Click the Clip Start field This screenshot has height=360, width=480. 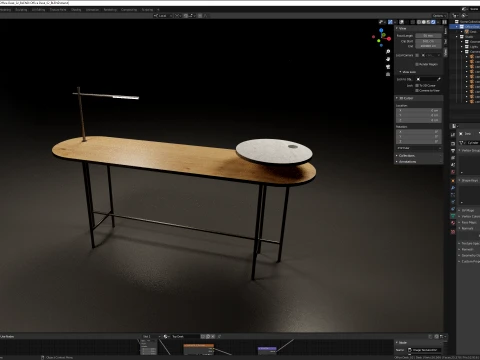pos(428,41)
